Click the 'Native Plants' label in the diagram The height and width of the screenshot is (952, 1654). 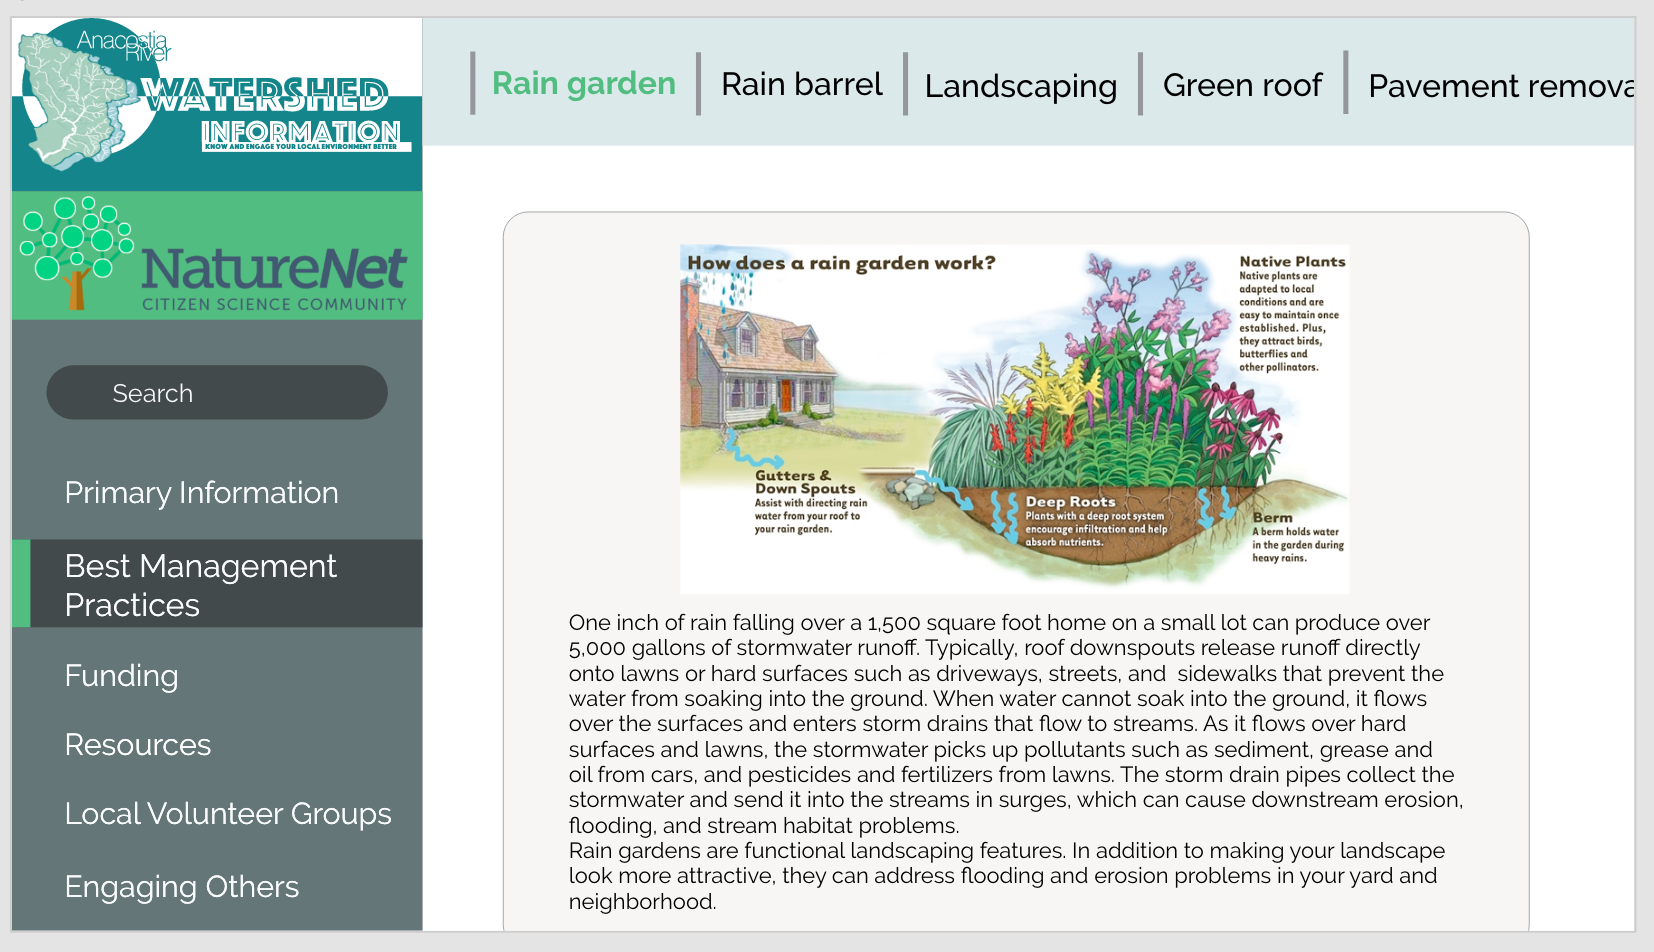1292,262
